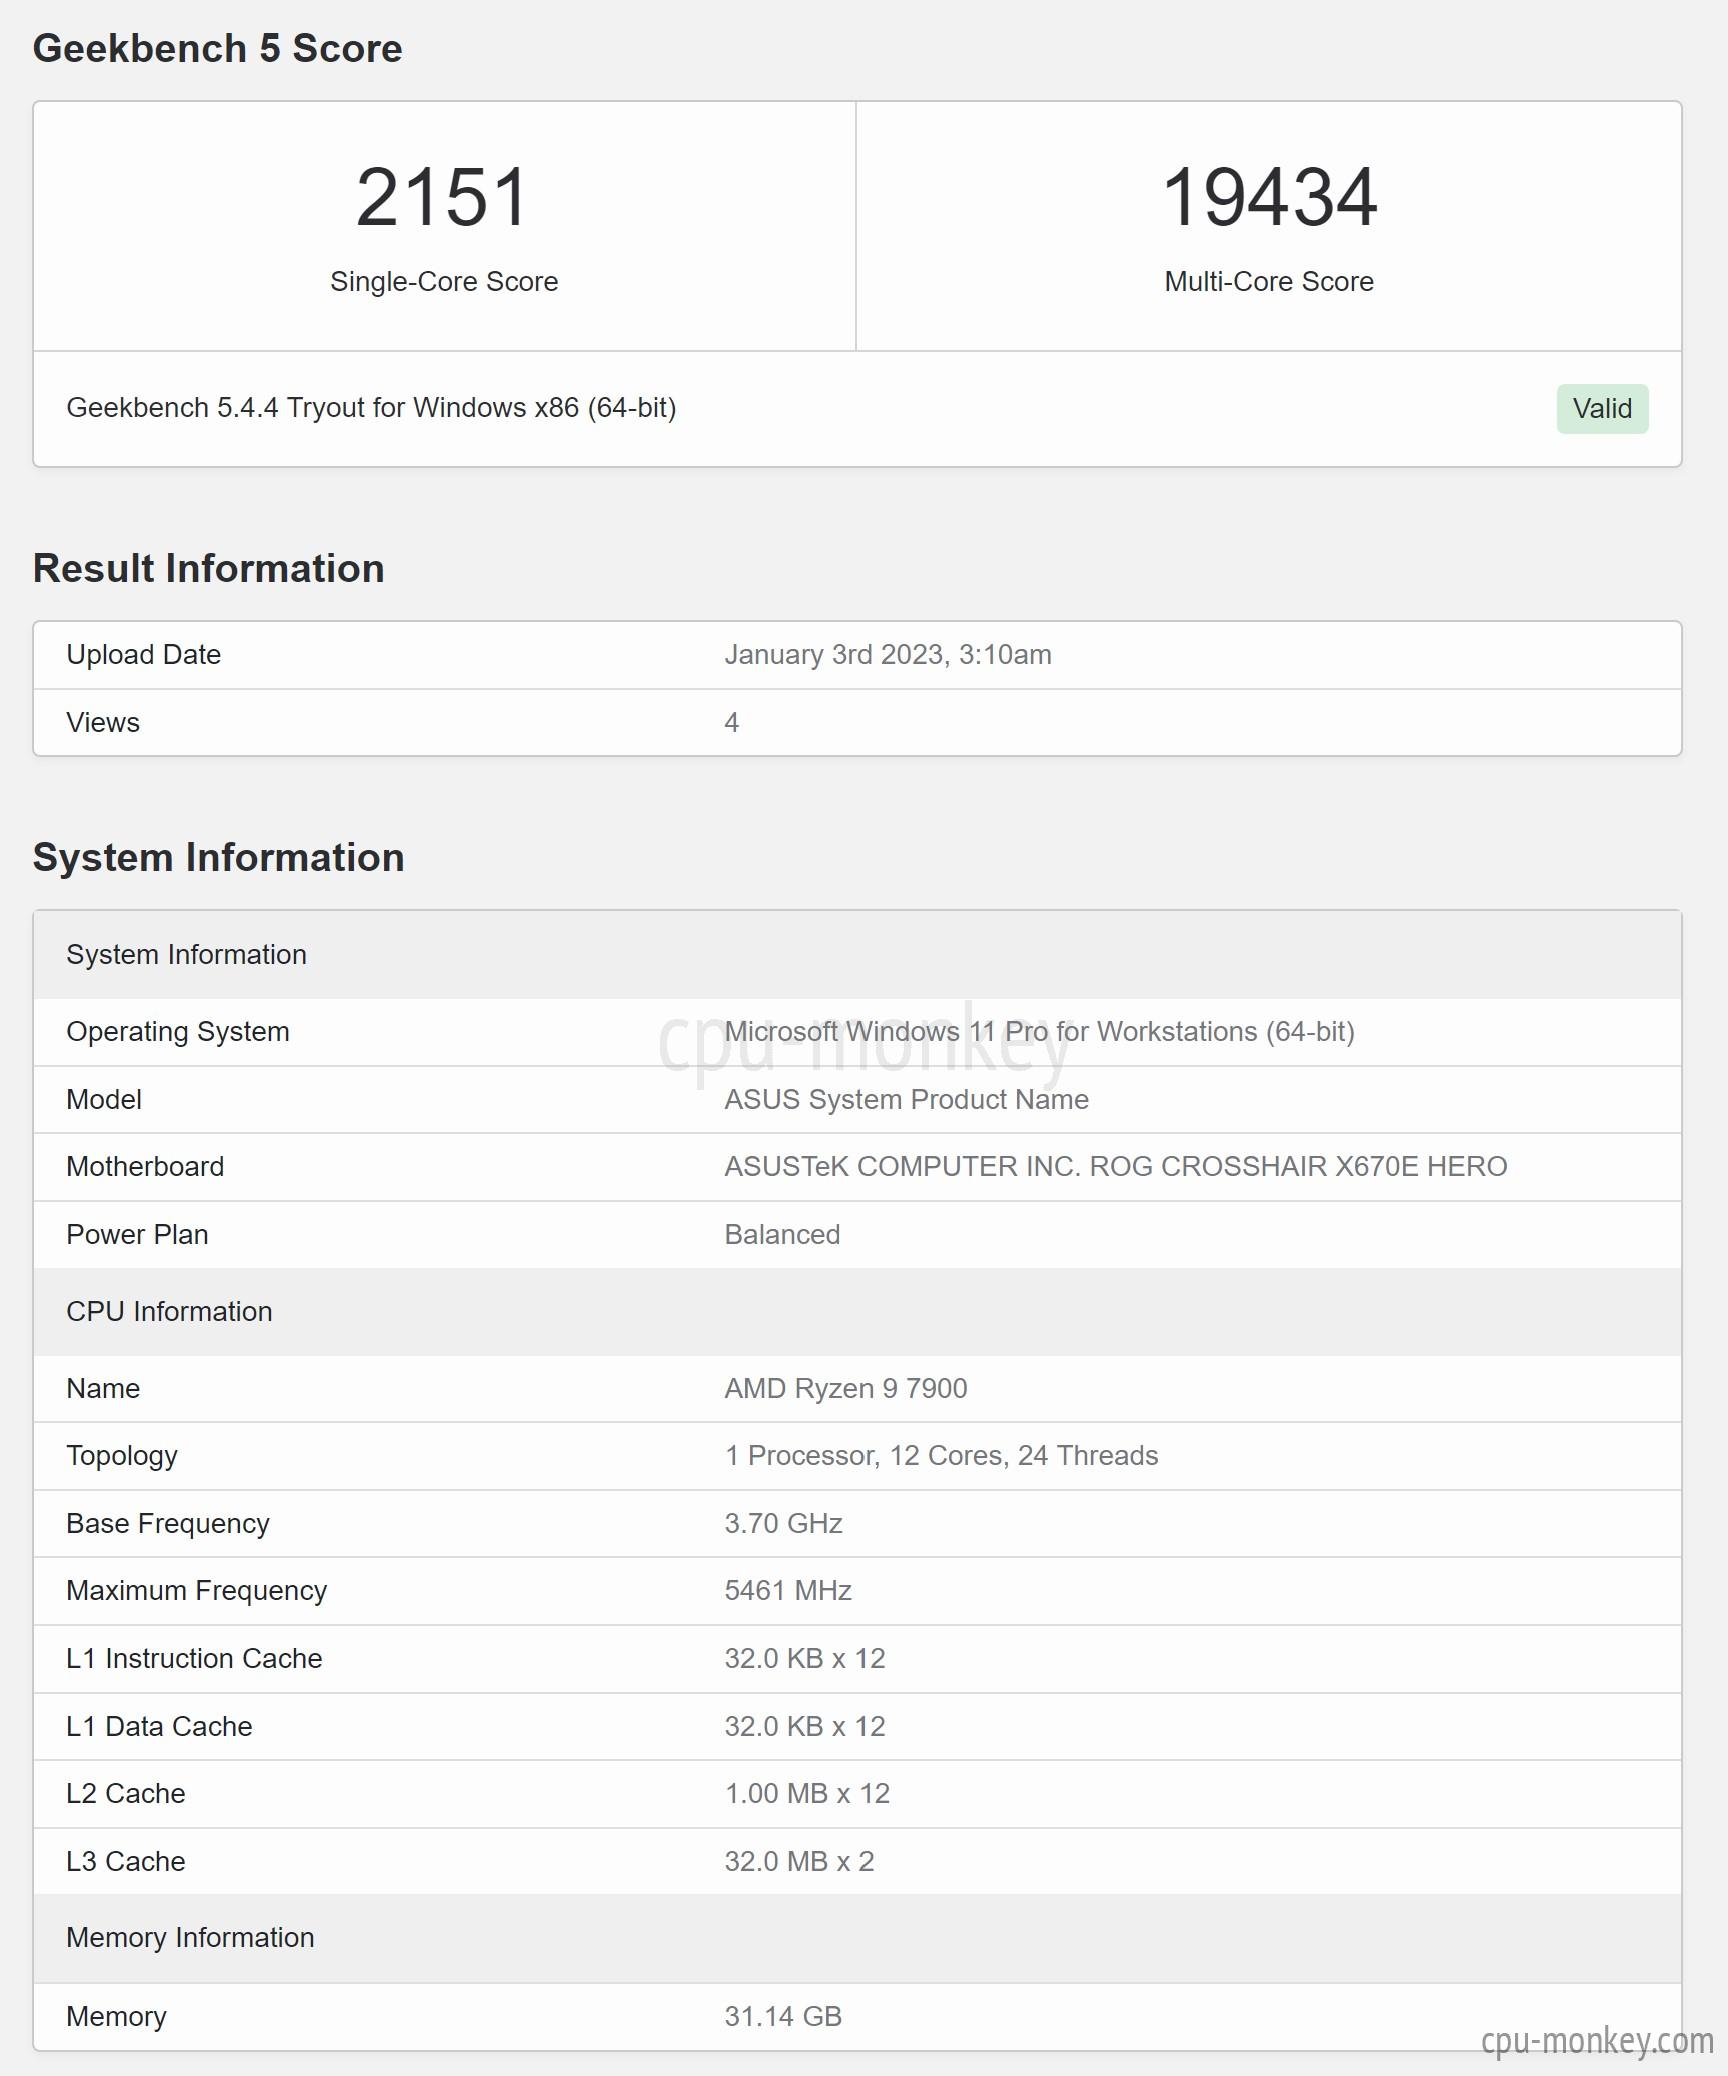The width and height of the screenshot is (1728, 2076).
Task: Click the CPU Information section header
Action: 857,1312
